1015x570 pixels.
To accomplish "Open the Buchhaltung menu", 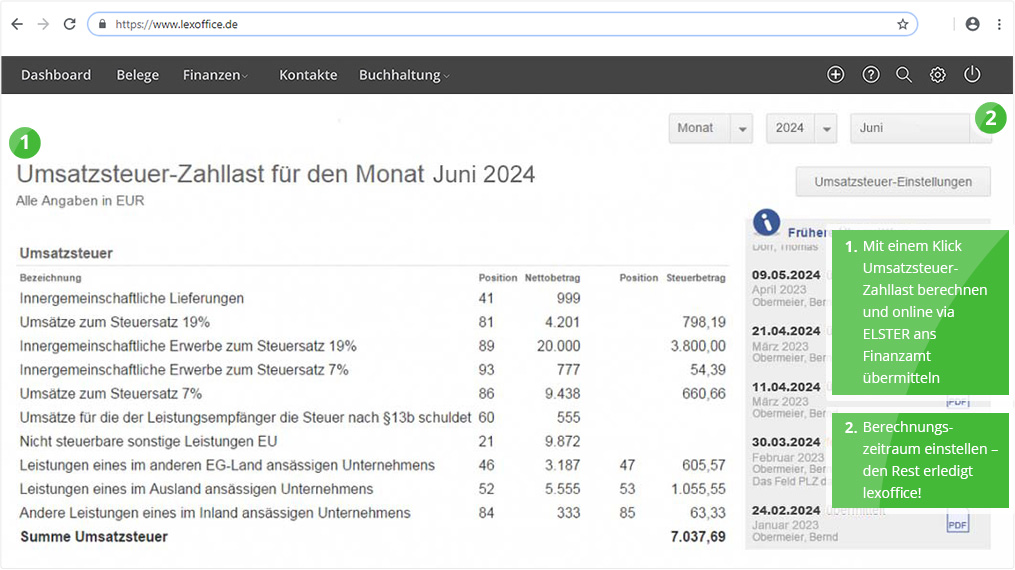I will point(404,75).
